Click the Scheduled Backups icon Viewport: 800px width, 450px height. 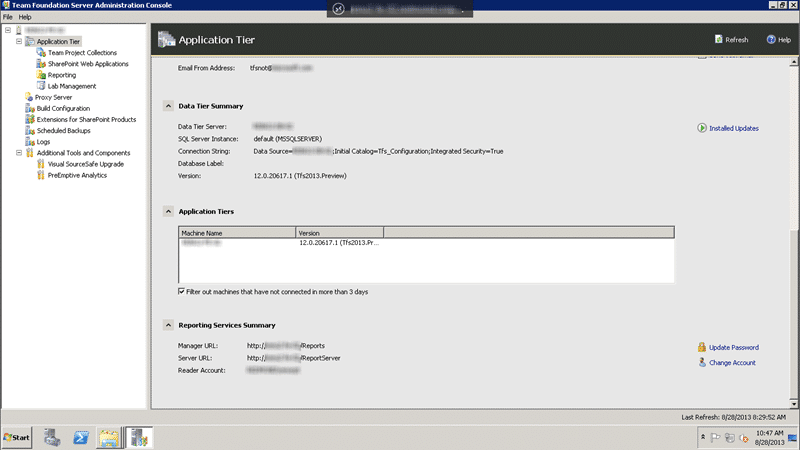click(30, 131)
